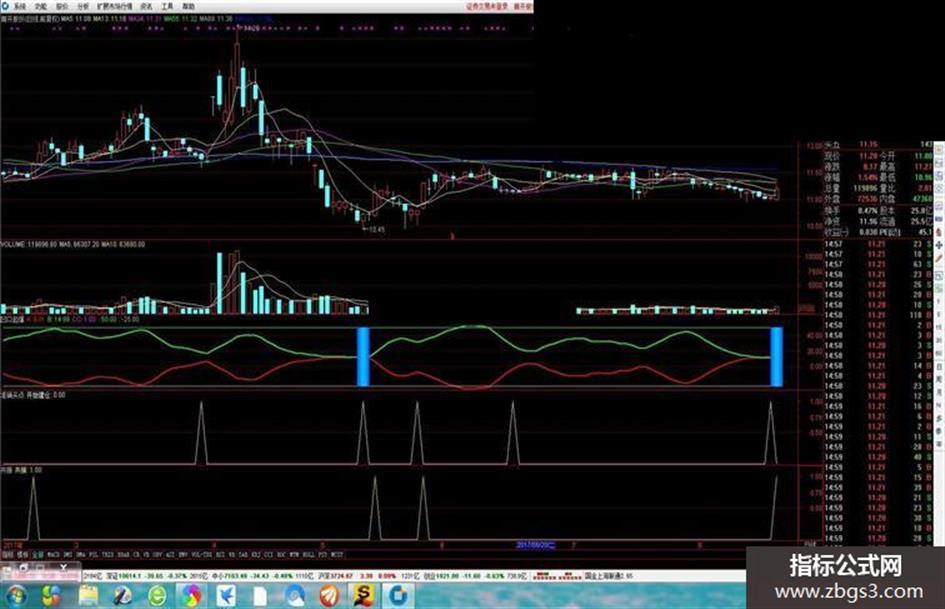This screenshot has height=609, width=945.
Task: Switch indicator to BOLL
Action: 308,554
